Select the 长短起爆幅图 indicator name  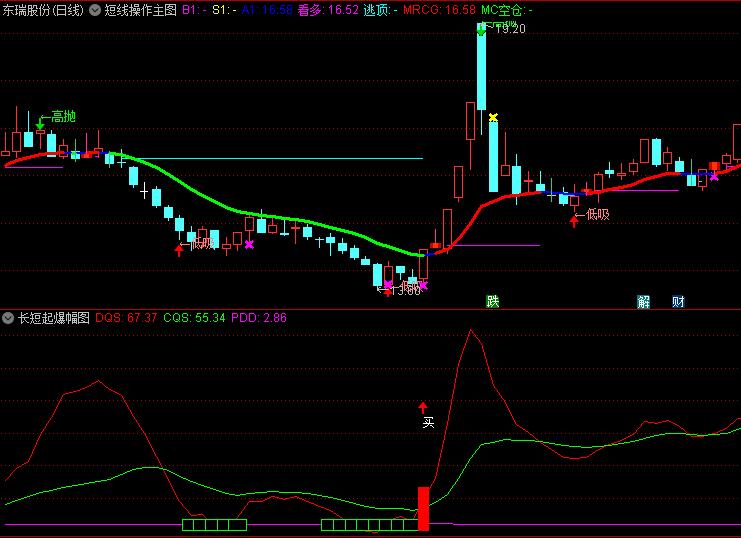point(54,318)
